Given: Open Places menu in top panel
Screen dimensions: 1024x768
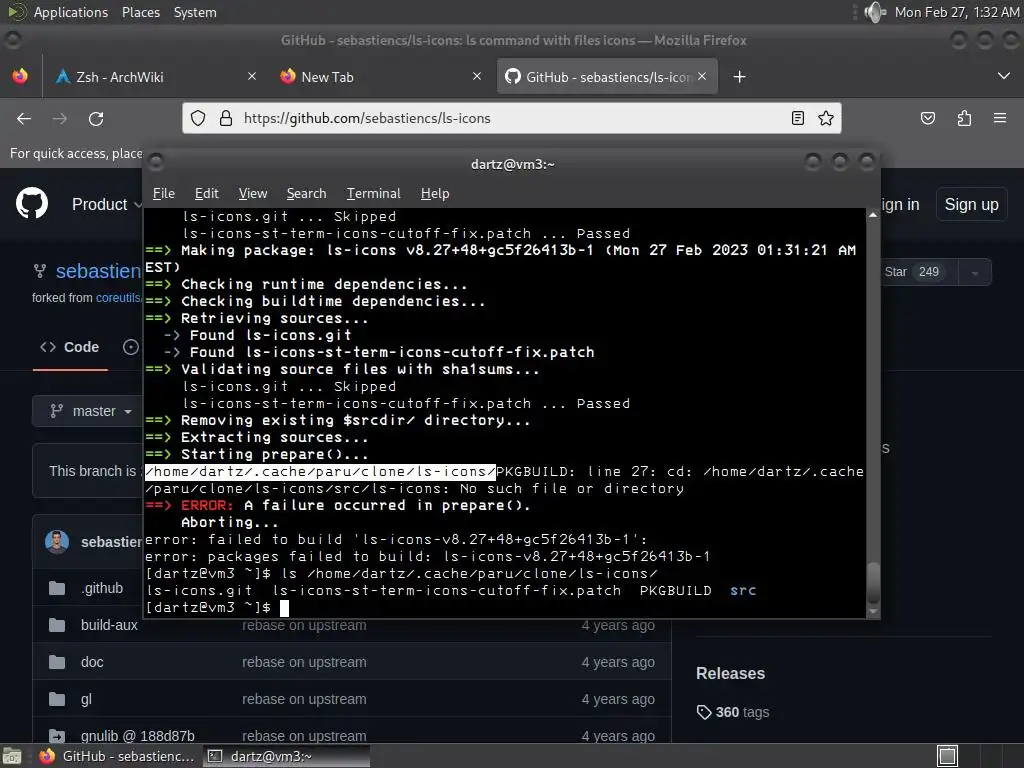Looking at the screenshot, I should click(140, 12).
